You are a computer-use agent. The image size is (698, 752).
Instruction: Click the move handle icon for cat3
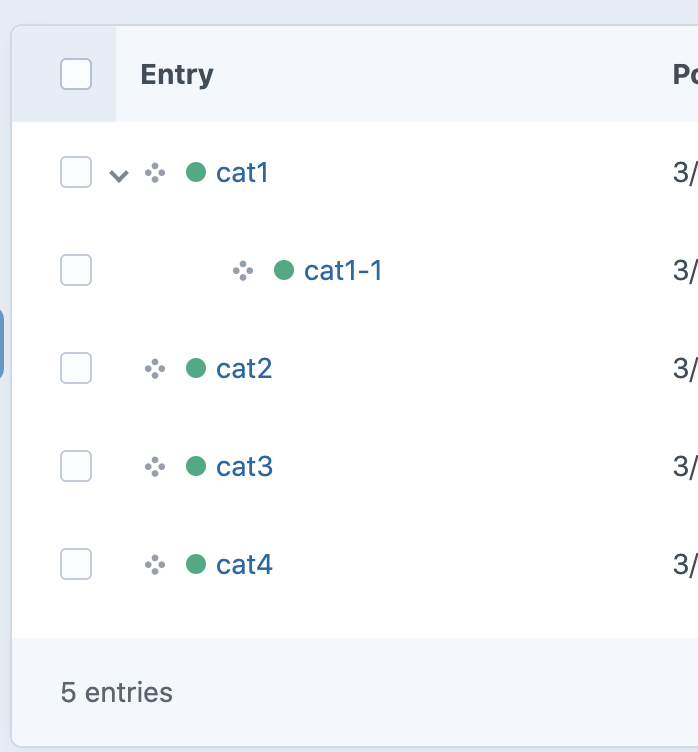point(155,467)
